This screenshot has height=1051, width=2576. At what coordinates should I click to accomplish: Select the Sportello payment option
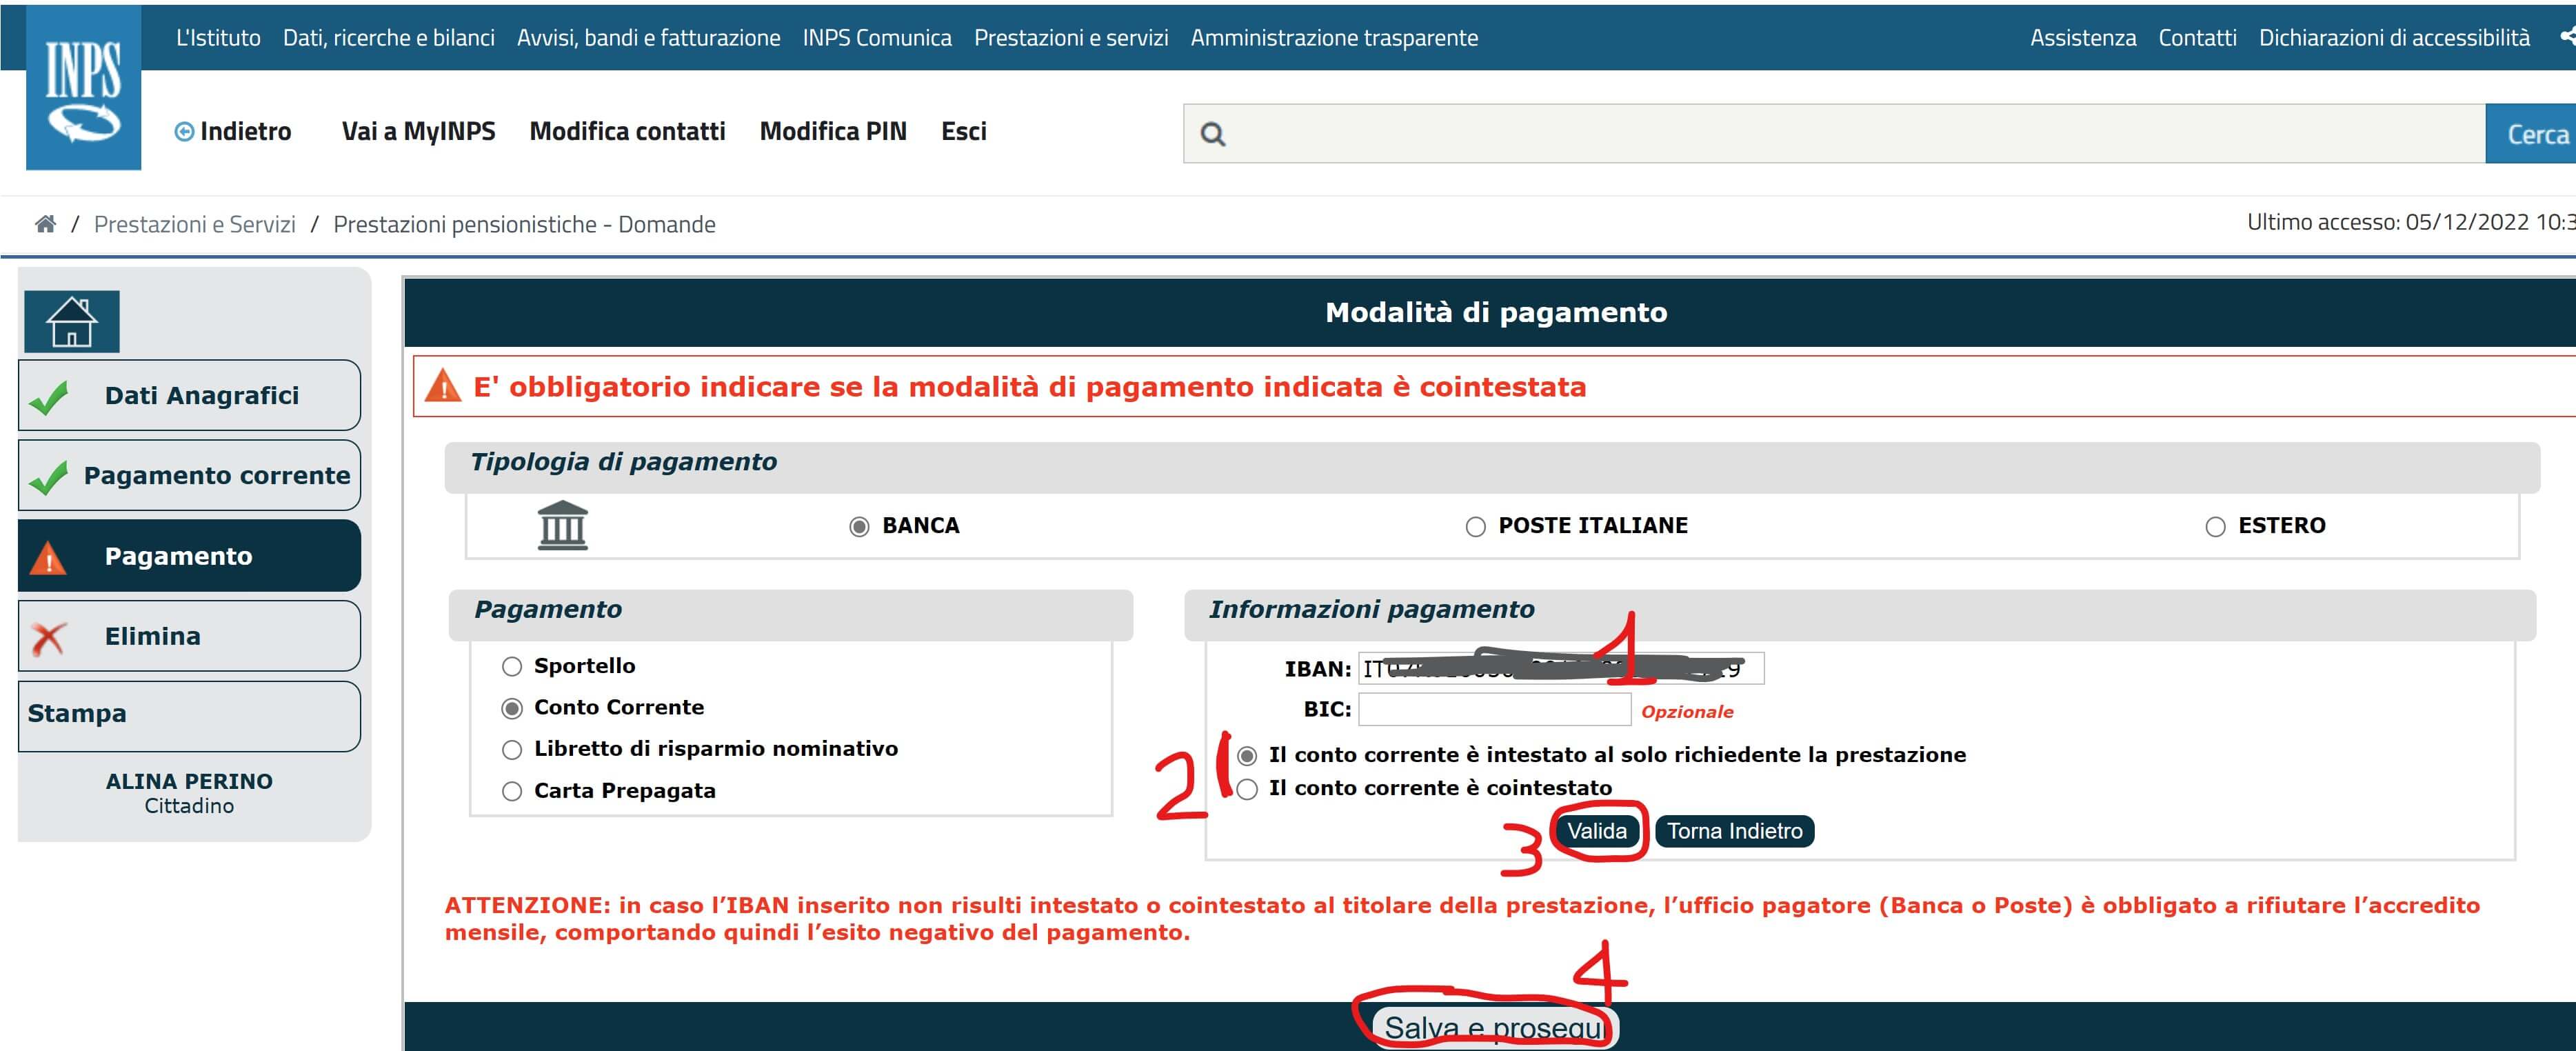[512, 667]
